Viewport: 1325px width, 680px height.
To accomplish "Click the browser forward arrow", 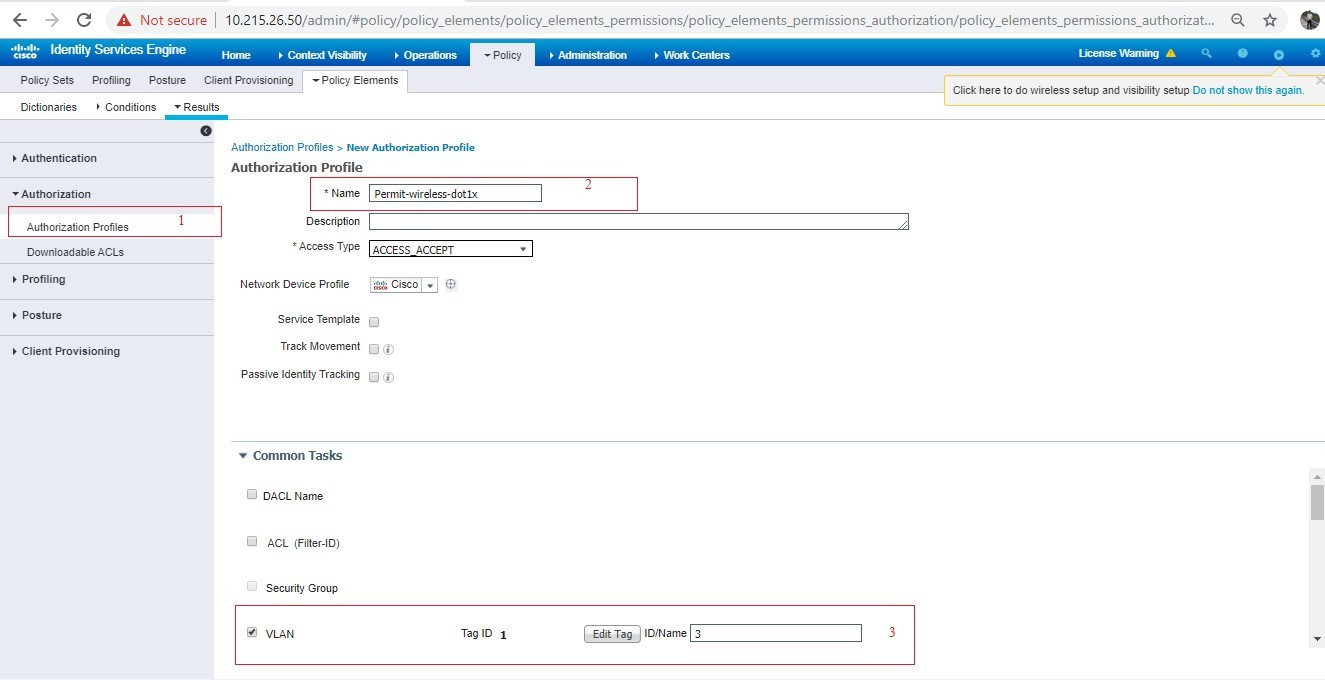I will click(52, 20).
